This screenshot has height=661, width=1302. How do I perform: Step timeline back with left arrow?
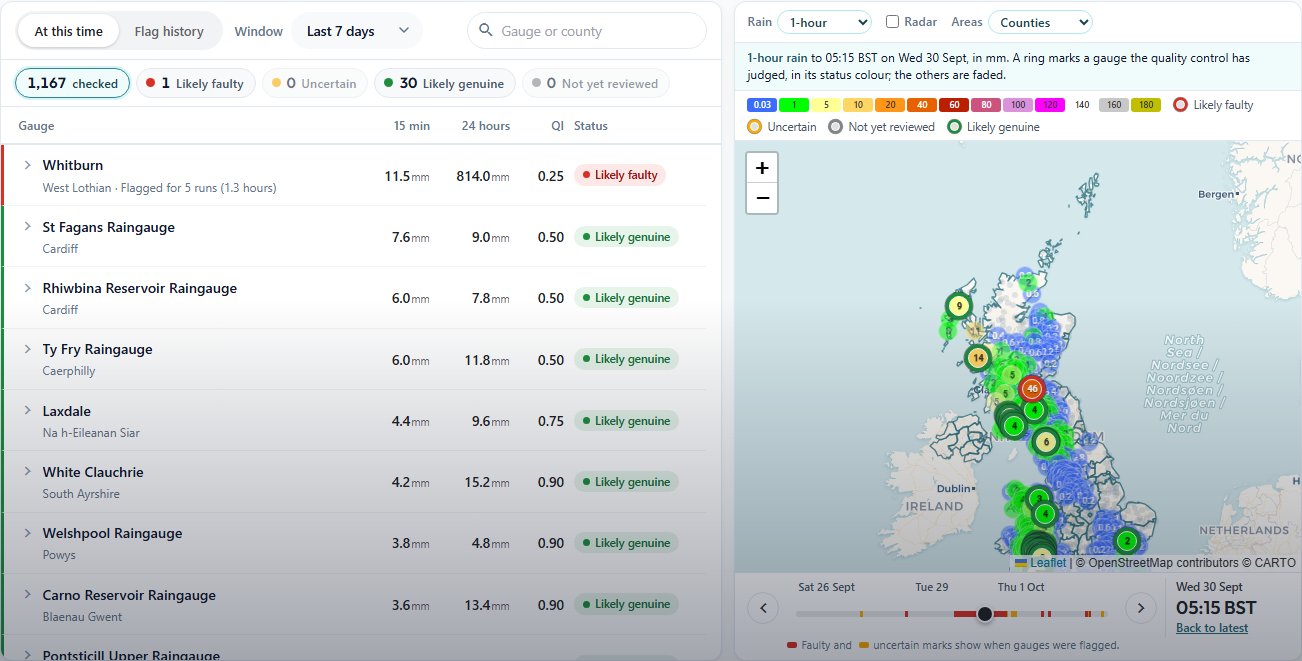[763, 607]
